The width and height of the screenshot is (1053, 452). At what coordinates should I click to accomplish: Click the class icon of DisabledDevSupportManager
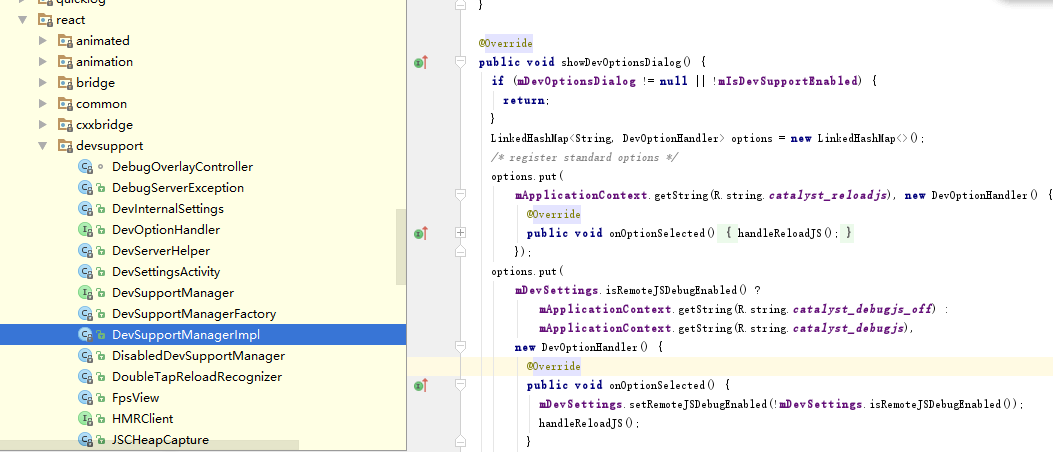click(x=85, y=356)
